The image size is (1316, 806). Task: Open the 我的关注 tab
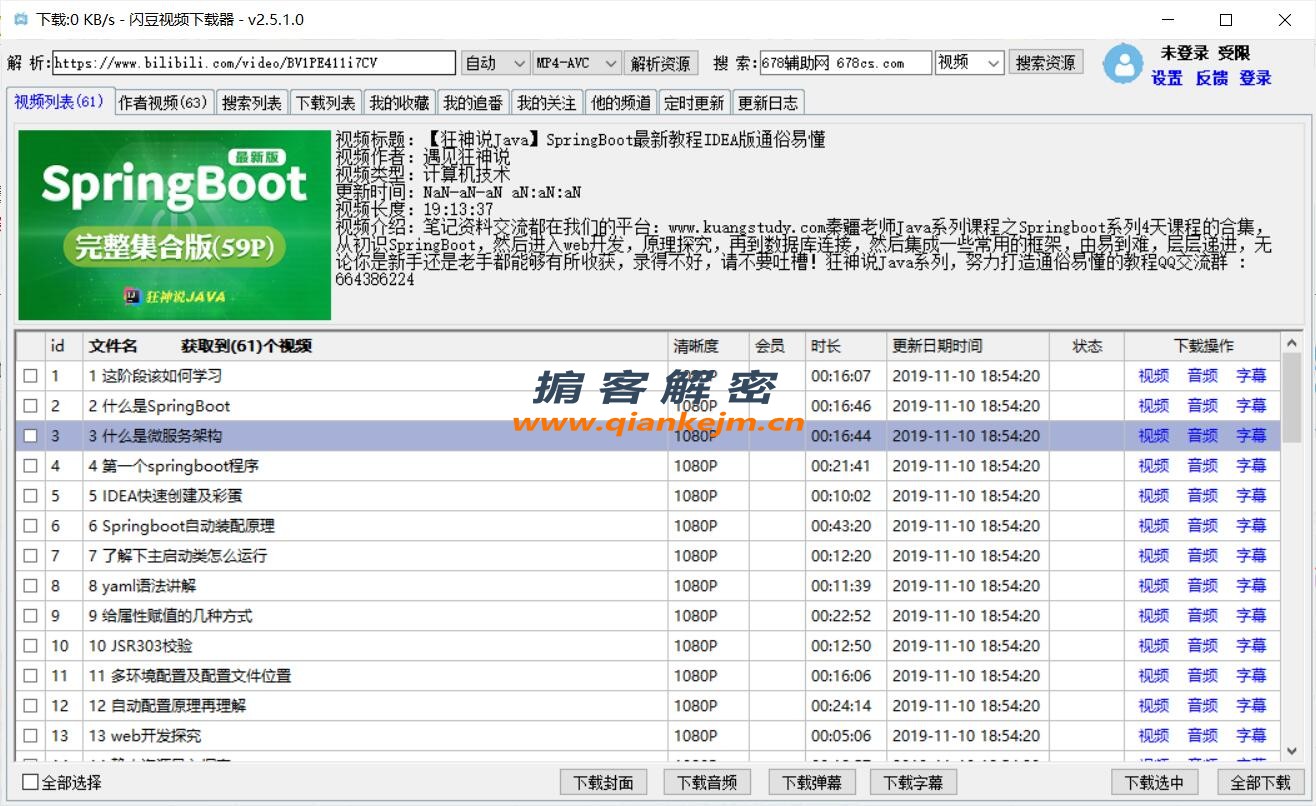click(x=547, y=102)
